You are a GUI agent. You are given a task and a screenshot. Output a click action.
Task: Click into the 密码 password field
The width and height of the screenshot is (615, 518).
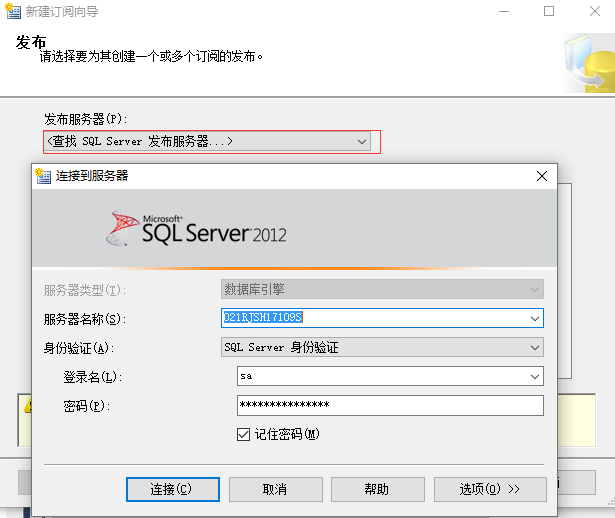tap(389, 405)
